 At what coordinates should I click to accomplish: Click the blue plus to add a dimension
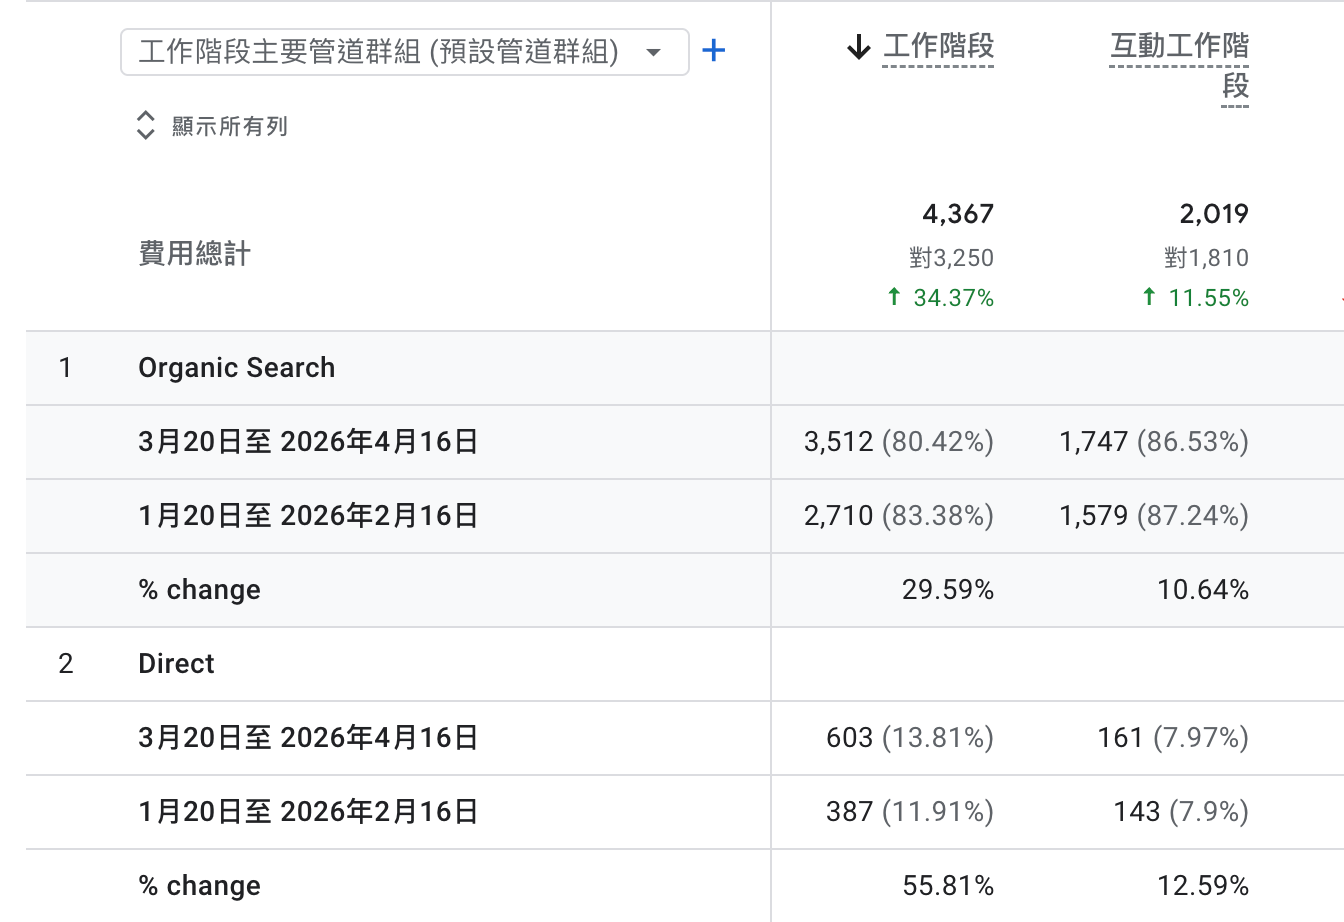(714, 50)
